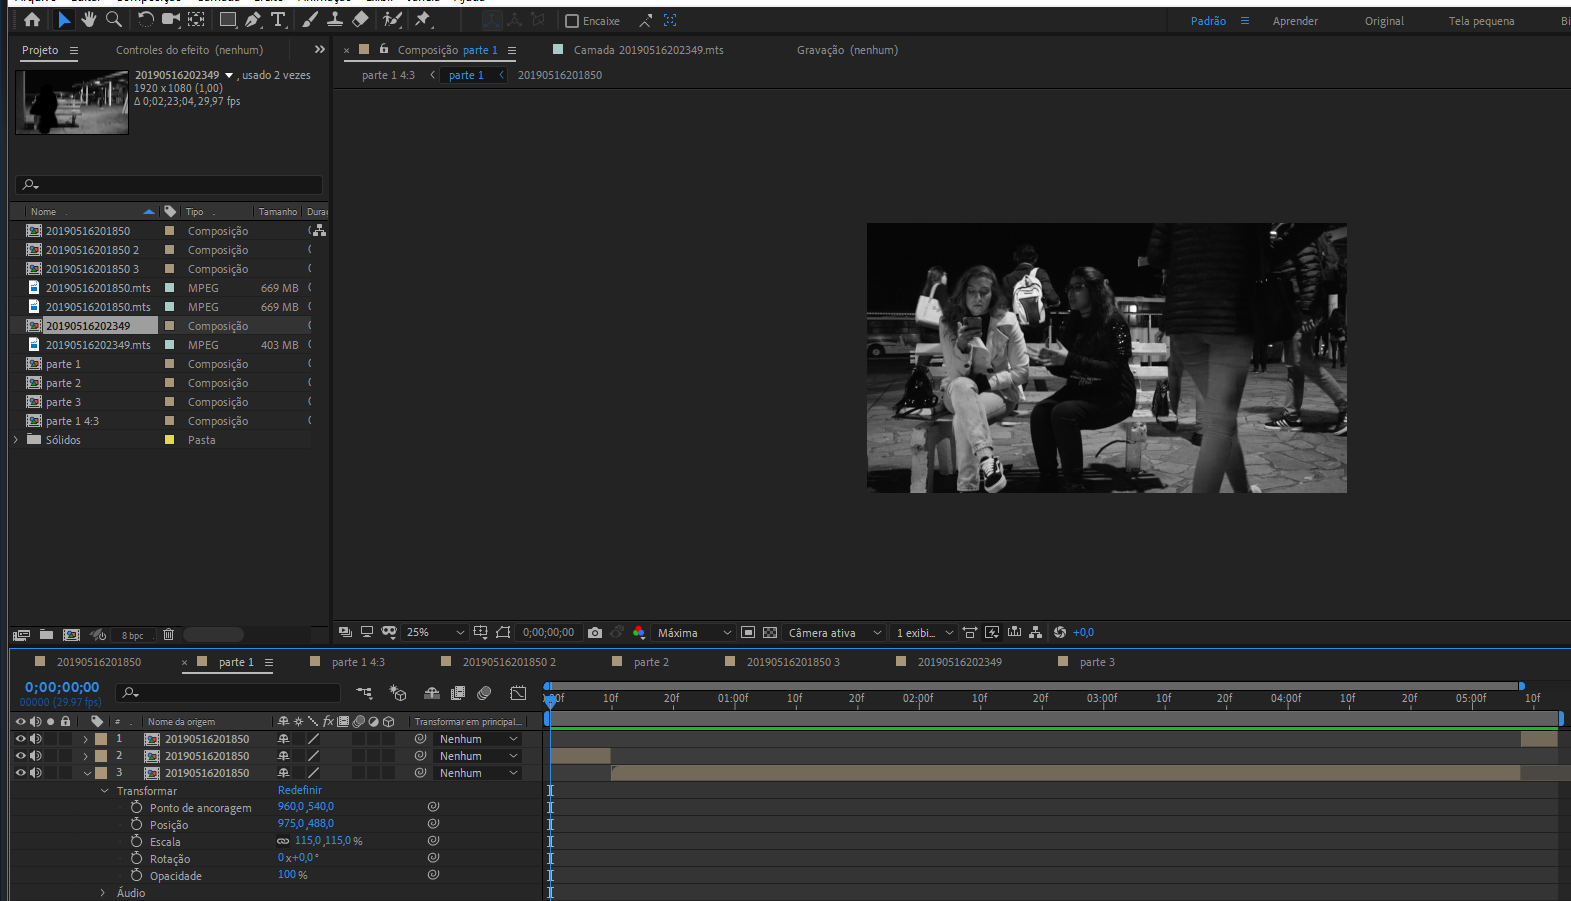1571x901 pixels.
Task: Enable the Encaixe snapping checkbox
Action: [x=572, y=21]
